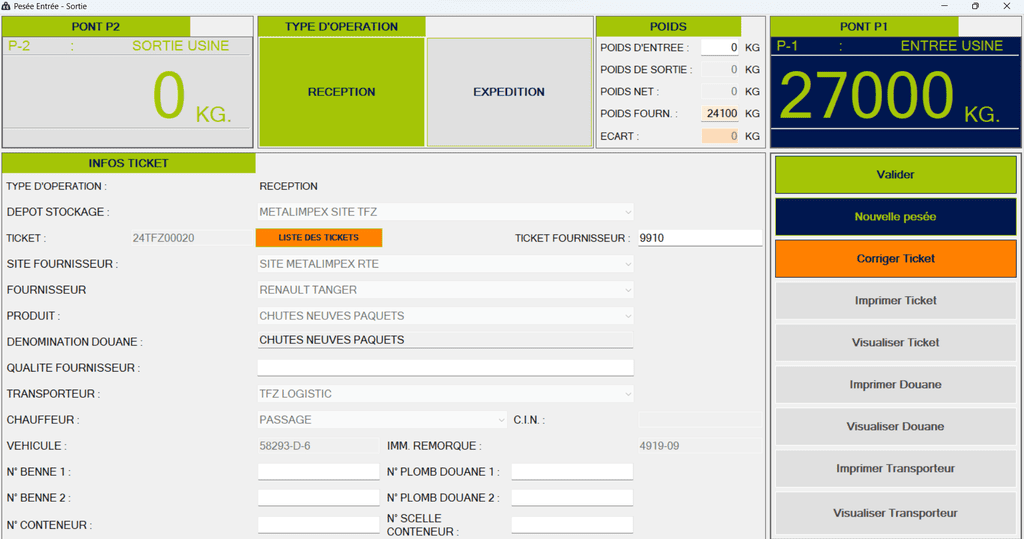The height and width of the screenshot is (539, 1024).
Task: Click the POIDS FOURN. value 24100
Action: 720,113
